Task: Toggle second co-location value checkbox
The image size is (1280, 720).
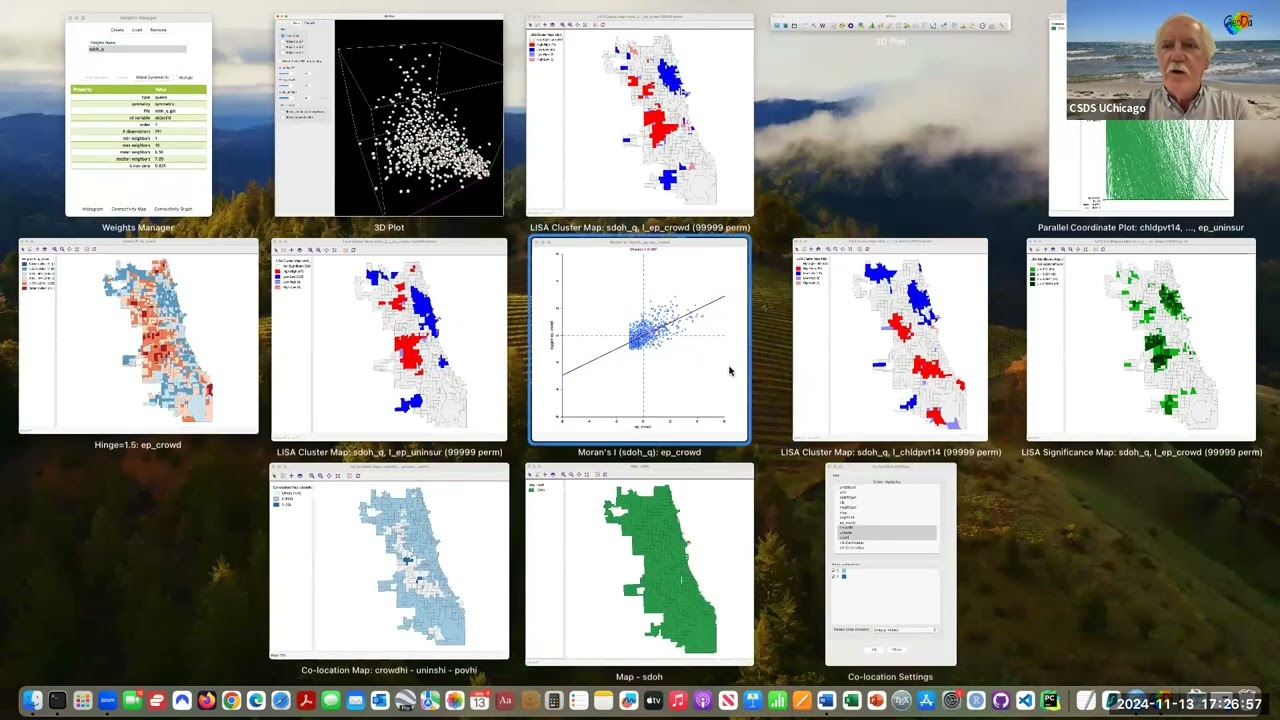Action: 833,577
